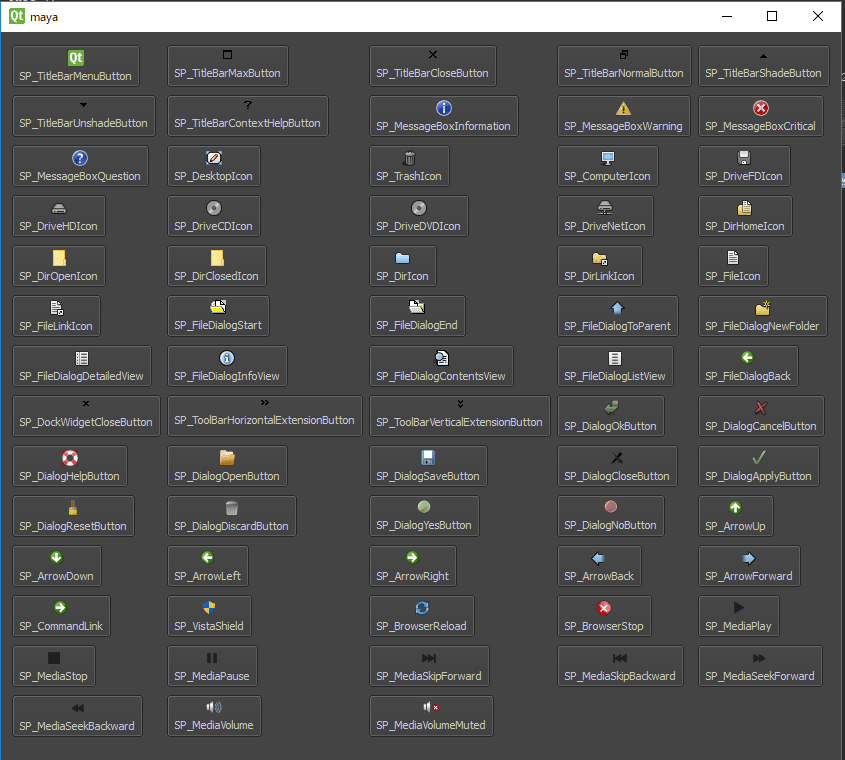Click the SP_MessageBoxWarning button
Screen dimensions: 845x760
pyautogui.click(x=623, y=116)
